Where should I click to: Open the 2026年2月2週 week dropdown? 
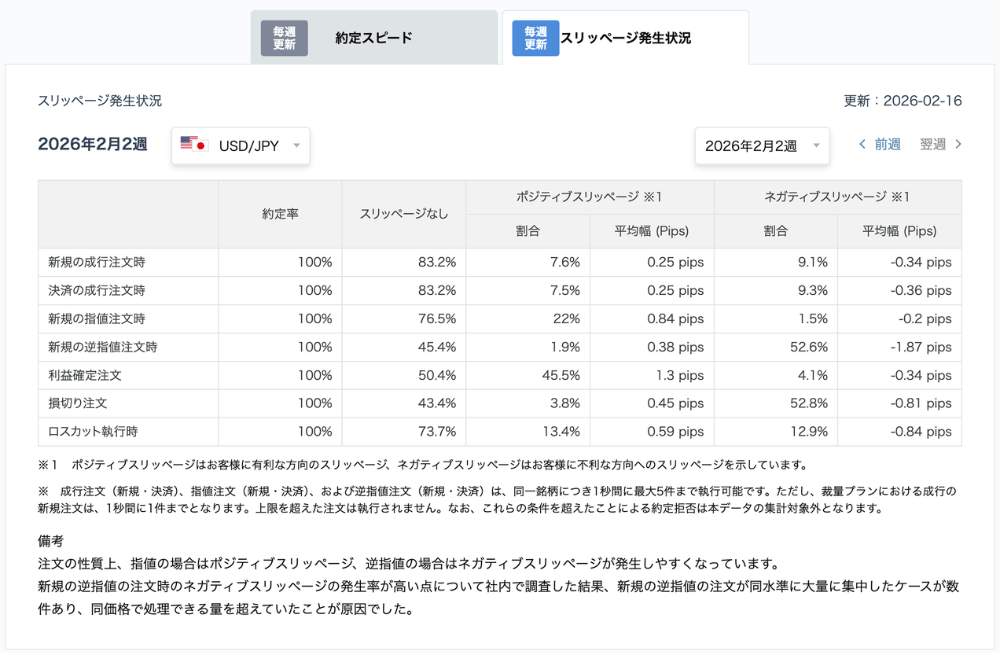click(763, 146)
